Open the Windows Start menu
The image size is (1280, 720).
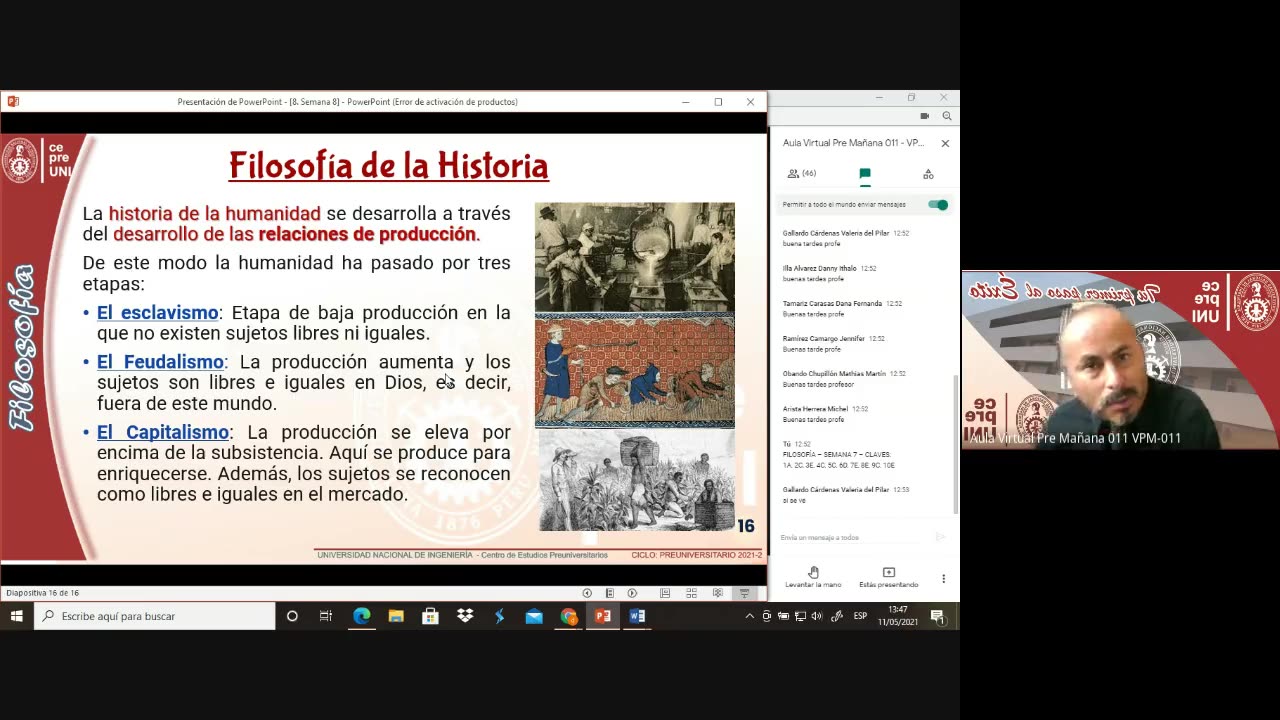[x=17, y=616]
